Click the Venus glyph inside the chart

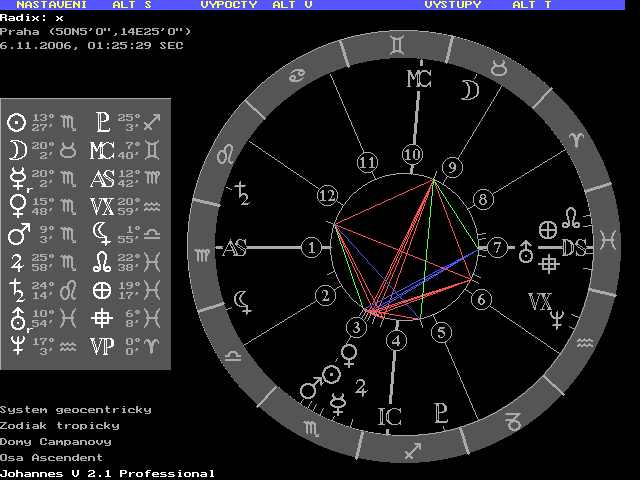(x=350, y=353)
